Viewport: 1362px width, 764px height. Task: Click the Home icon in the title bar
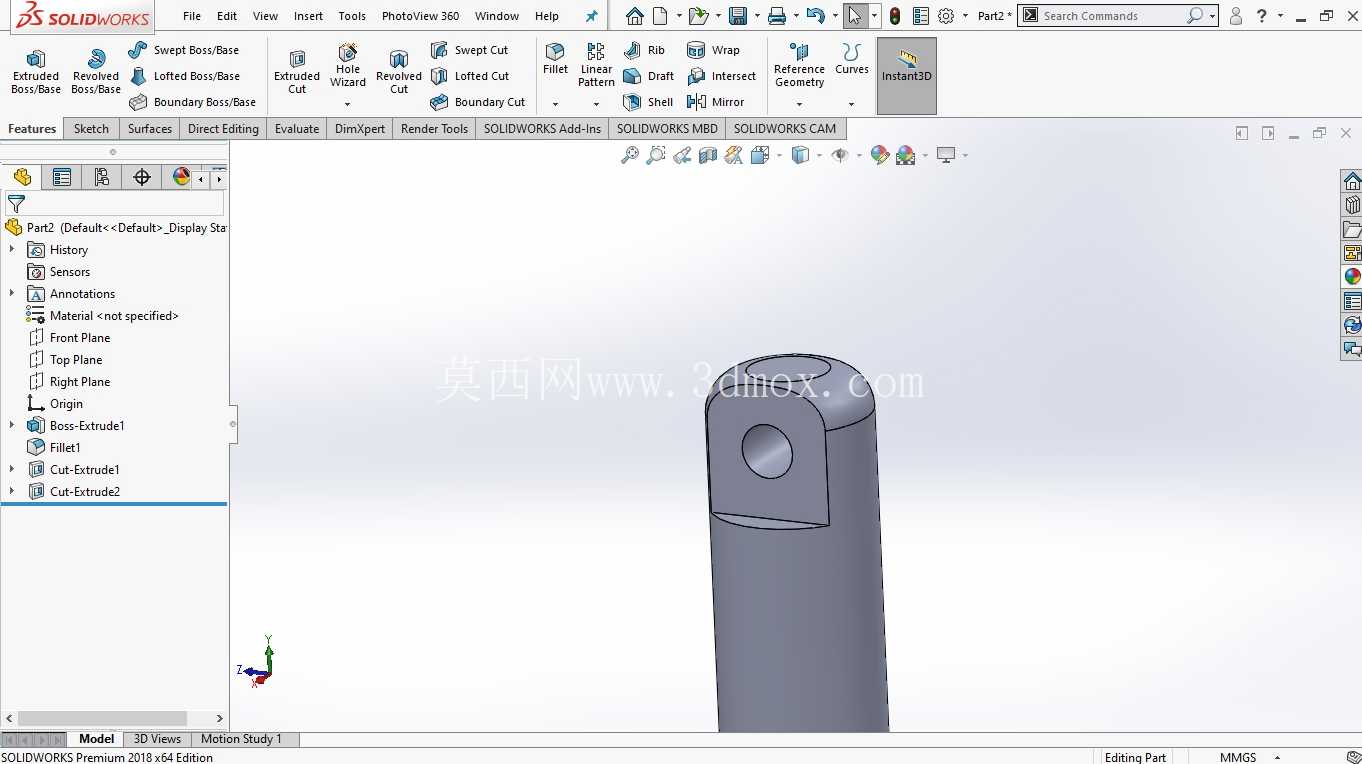tap(634, 16)
